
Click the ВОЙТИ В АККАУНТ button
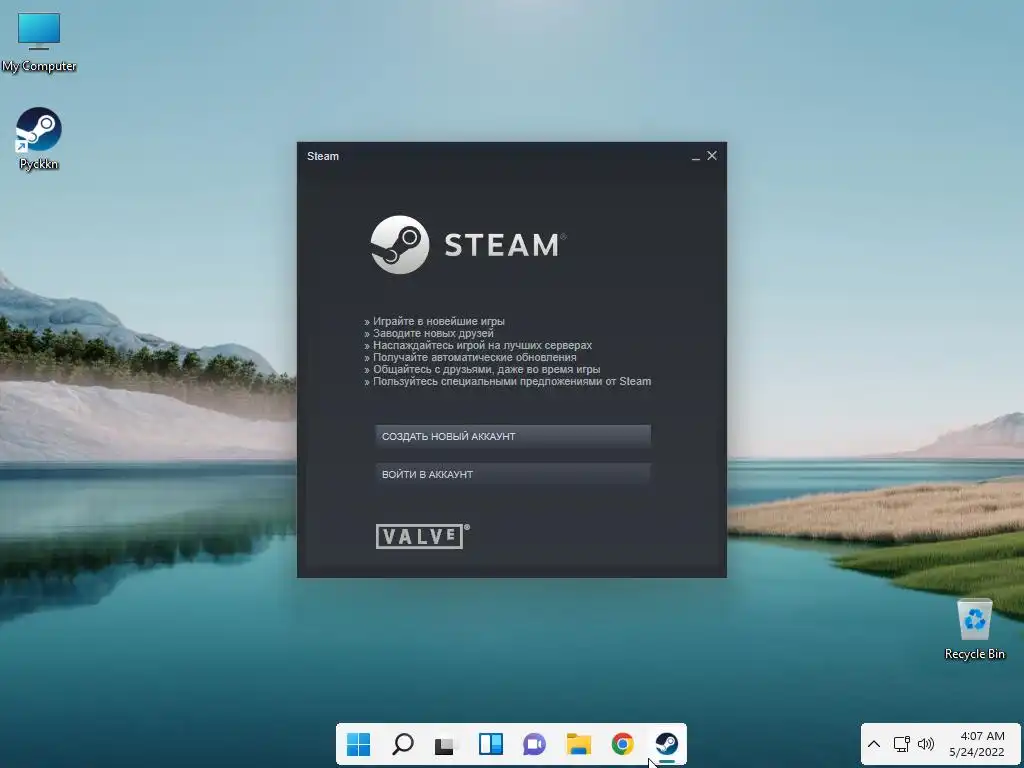pos(513,474)
